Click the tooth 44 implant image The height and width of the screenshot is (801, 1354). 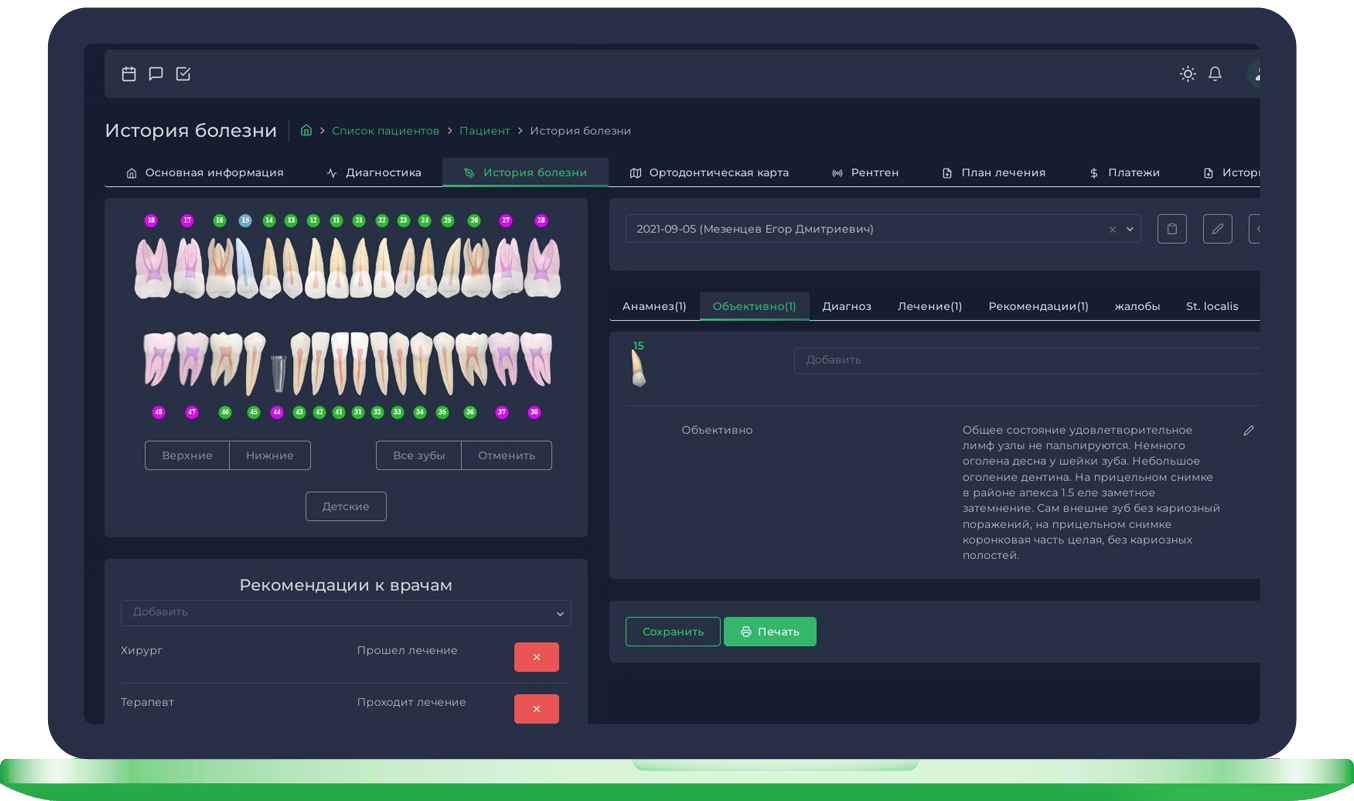tap(278, 372)
